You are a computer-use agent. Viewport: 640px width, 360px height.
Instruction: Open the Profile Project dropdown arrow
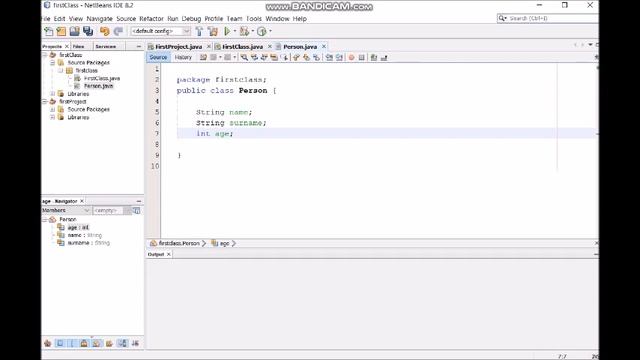(x=270, y=31)
